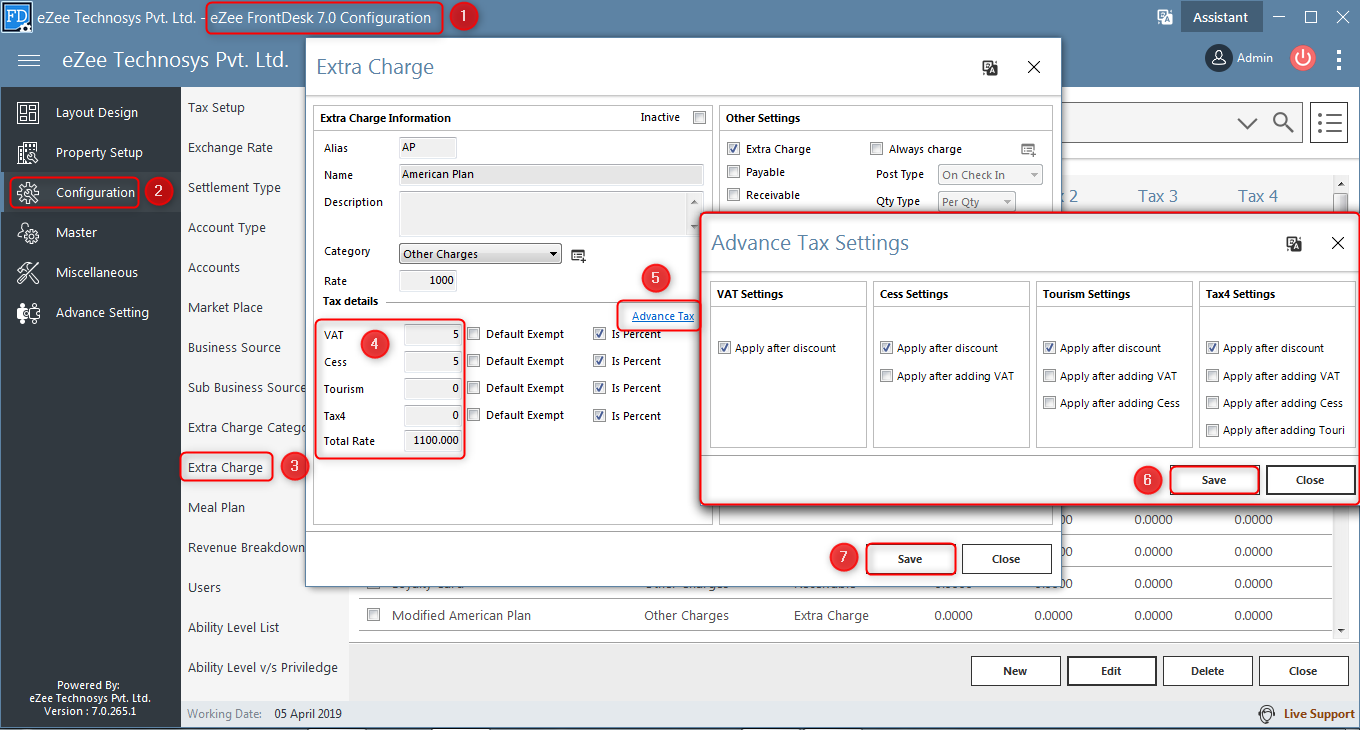Open the Qty Type dropdown
Screen dimensions: 1360x730
pyautogui.click(x=976, y=202)
